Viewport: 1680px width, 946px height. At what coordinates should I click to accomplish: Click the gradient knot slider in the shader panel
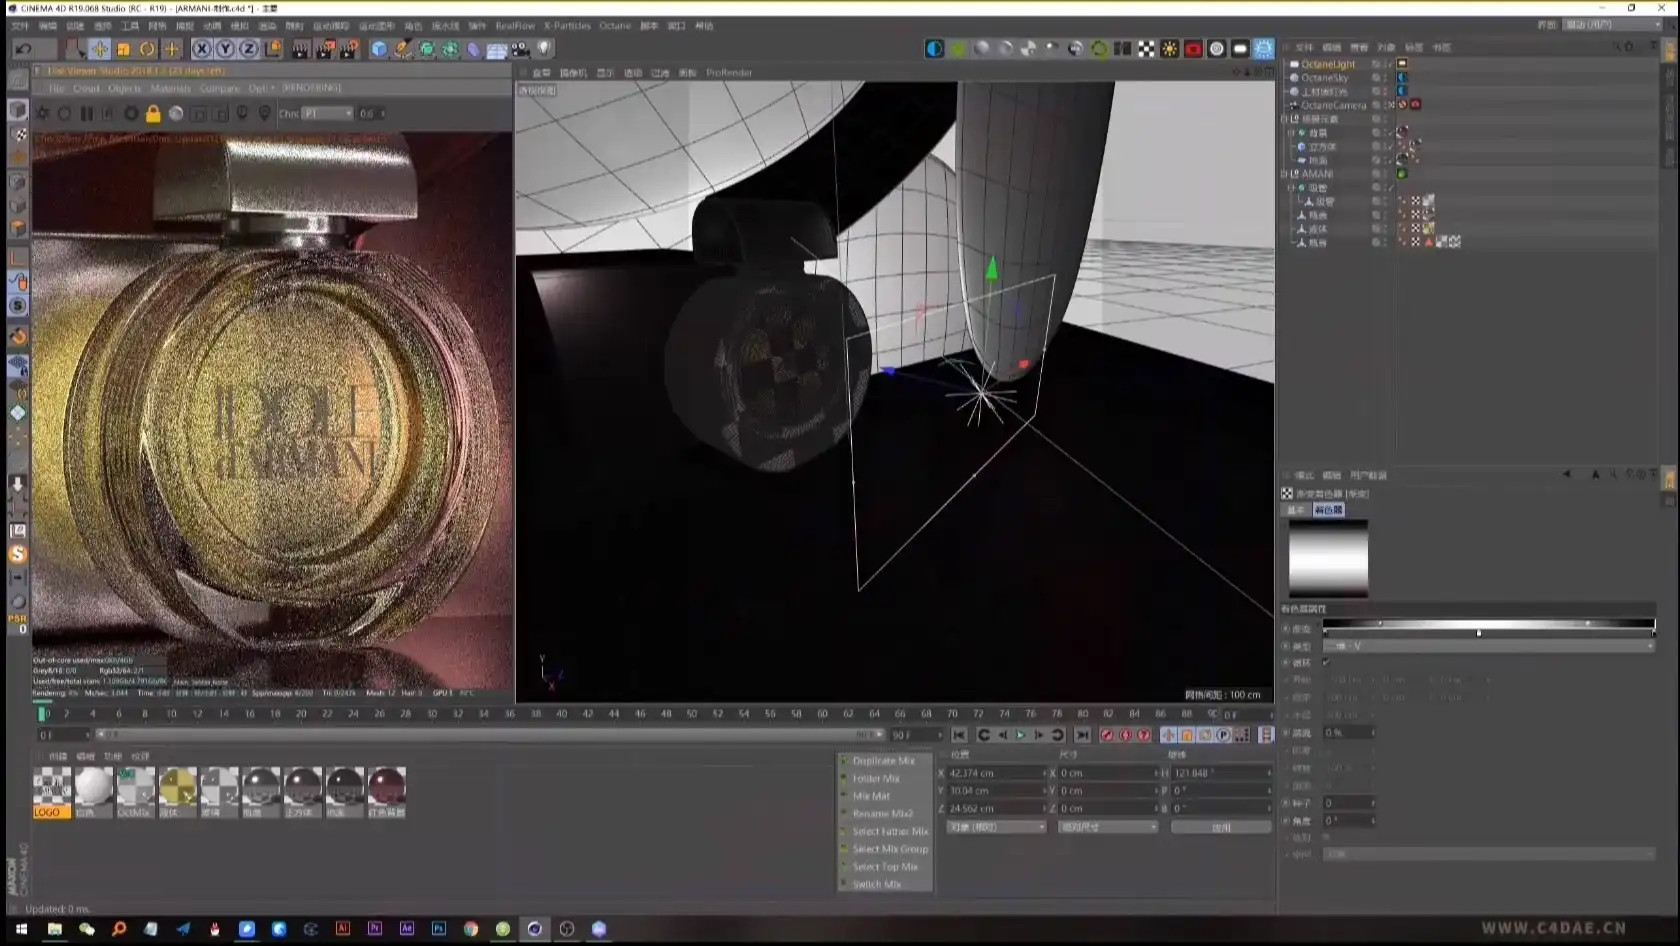[x=1478, y=632]
